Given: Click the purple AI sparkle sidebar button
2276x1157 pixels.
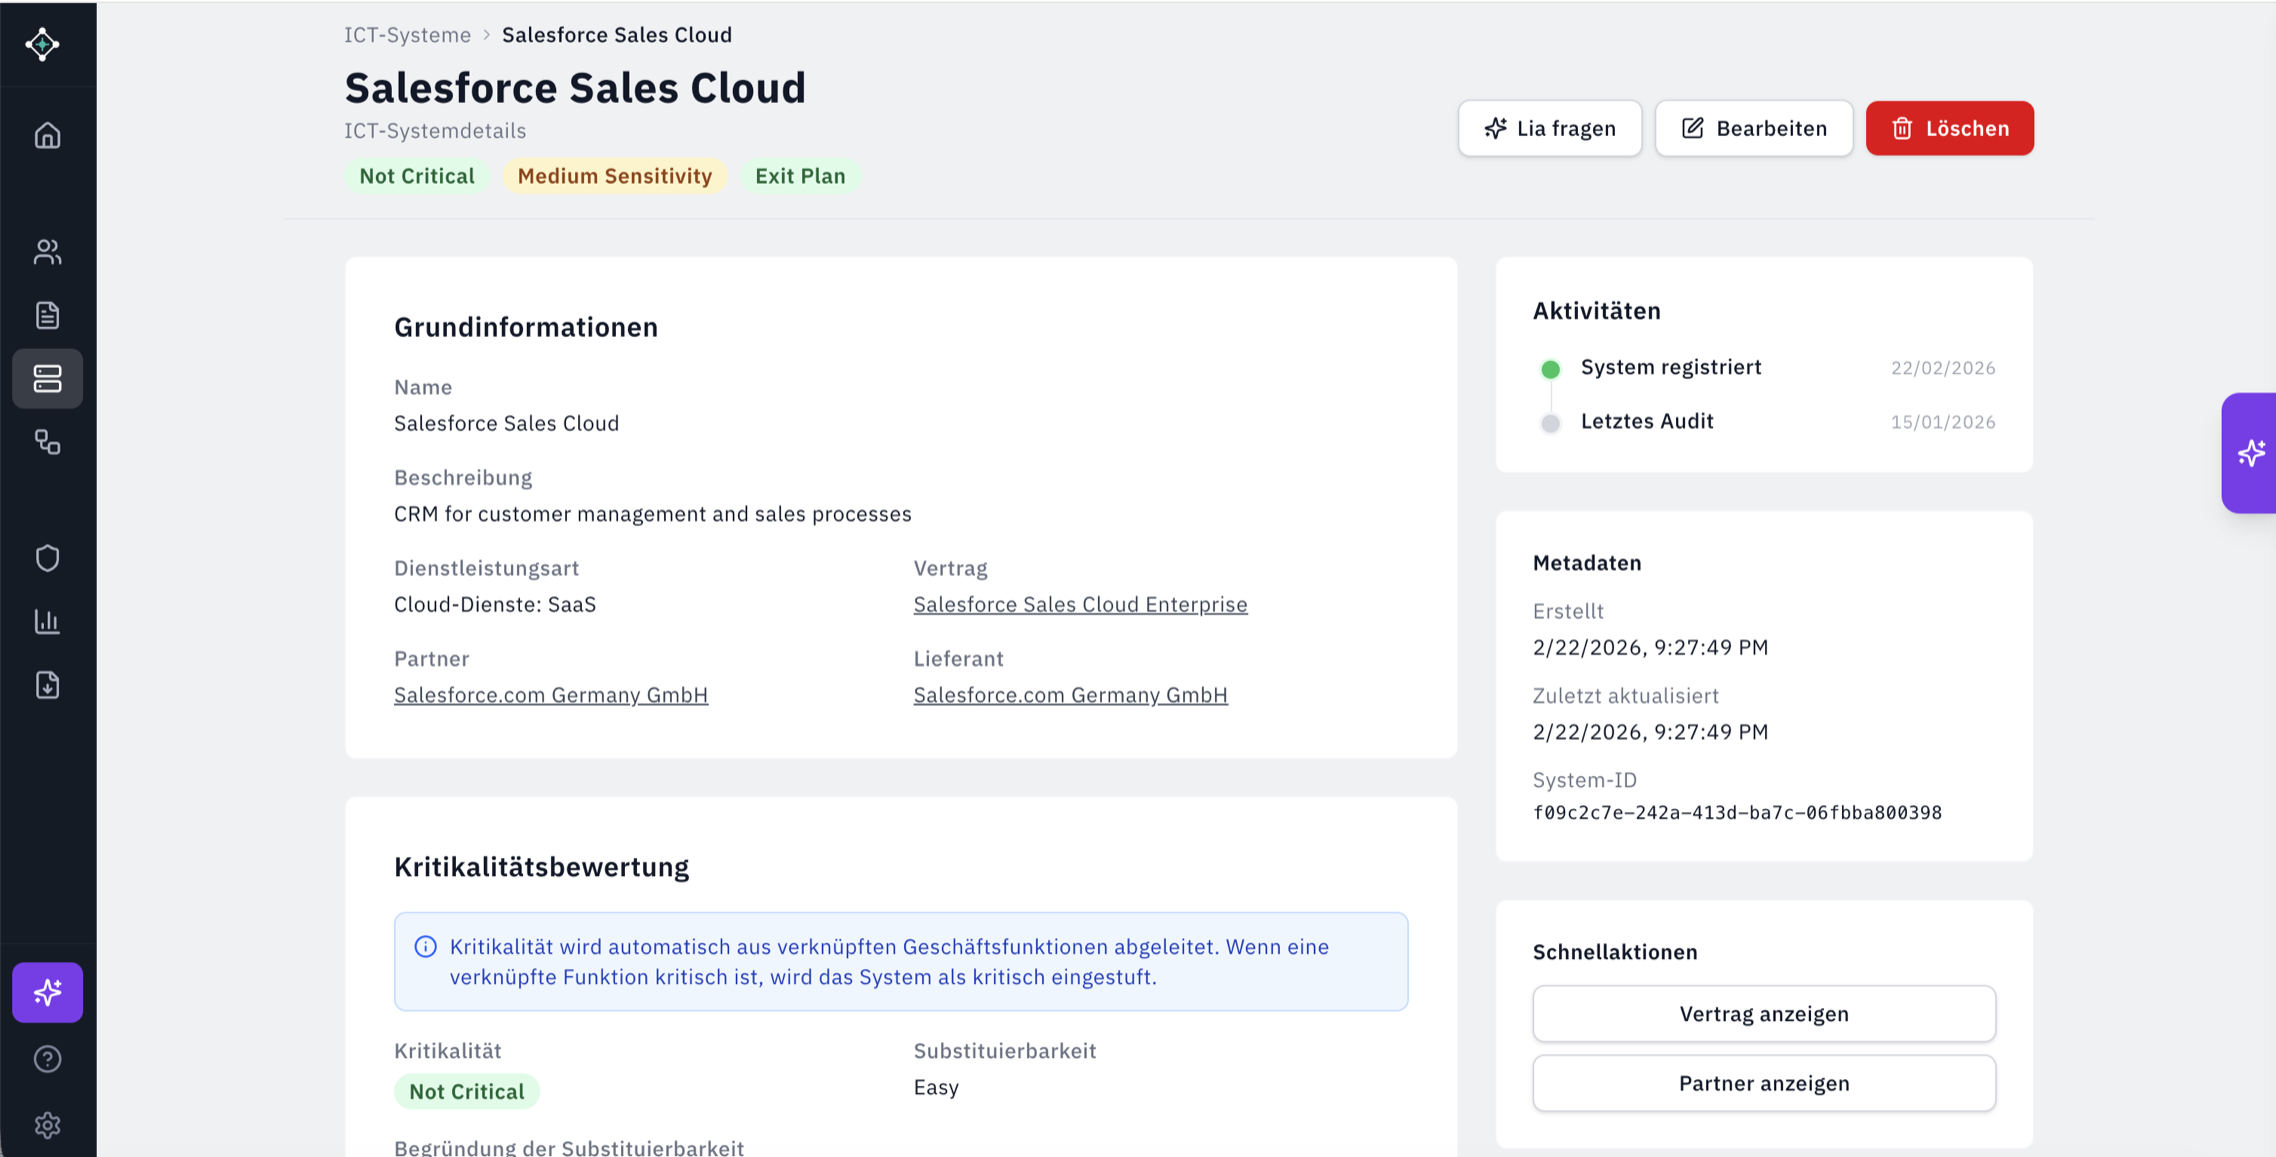Looking at the screenshot, I should (47, 992).
